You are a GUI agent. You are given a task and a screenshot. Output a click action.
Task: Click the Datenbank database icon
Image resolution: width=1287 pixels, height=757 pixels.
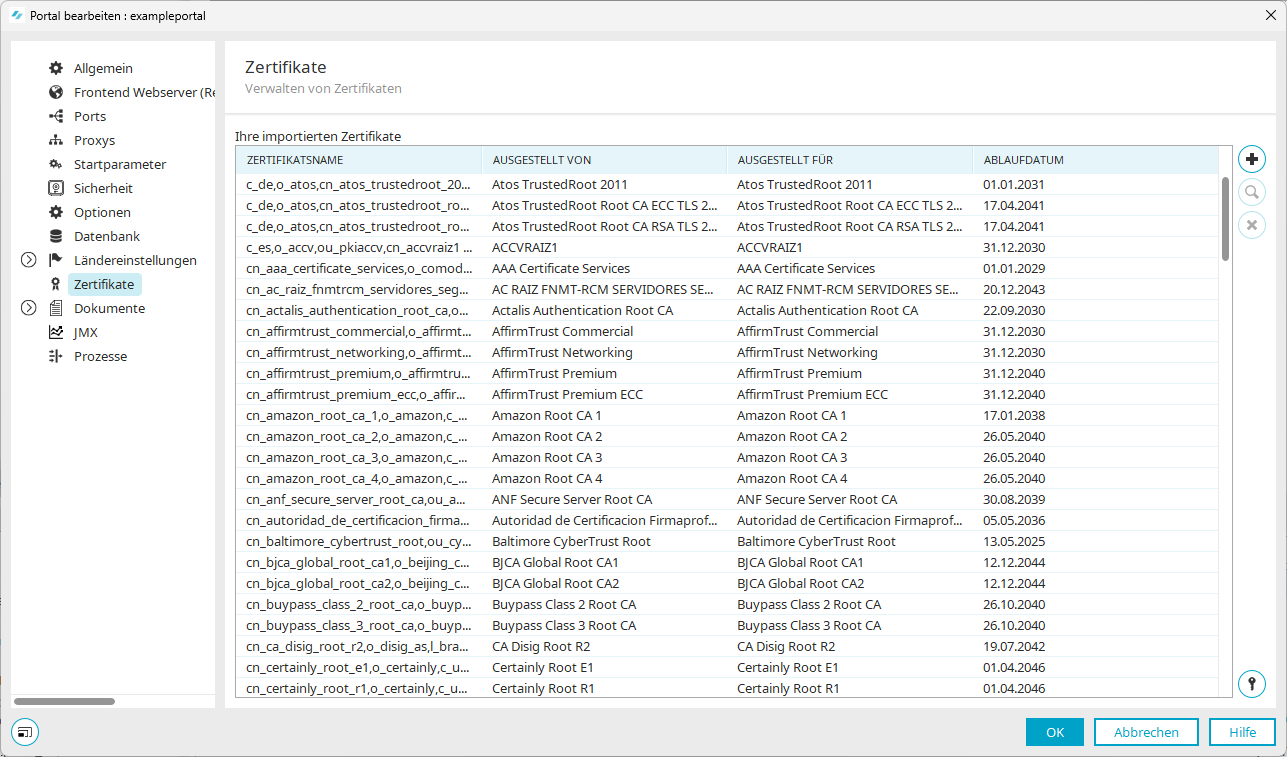(56, 237)
